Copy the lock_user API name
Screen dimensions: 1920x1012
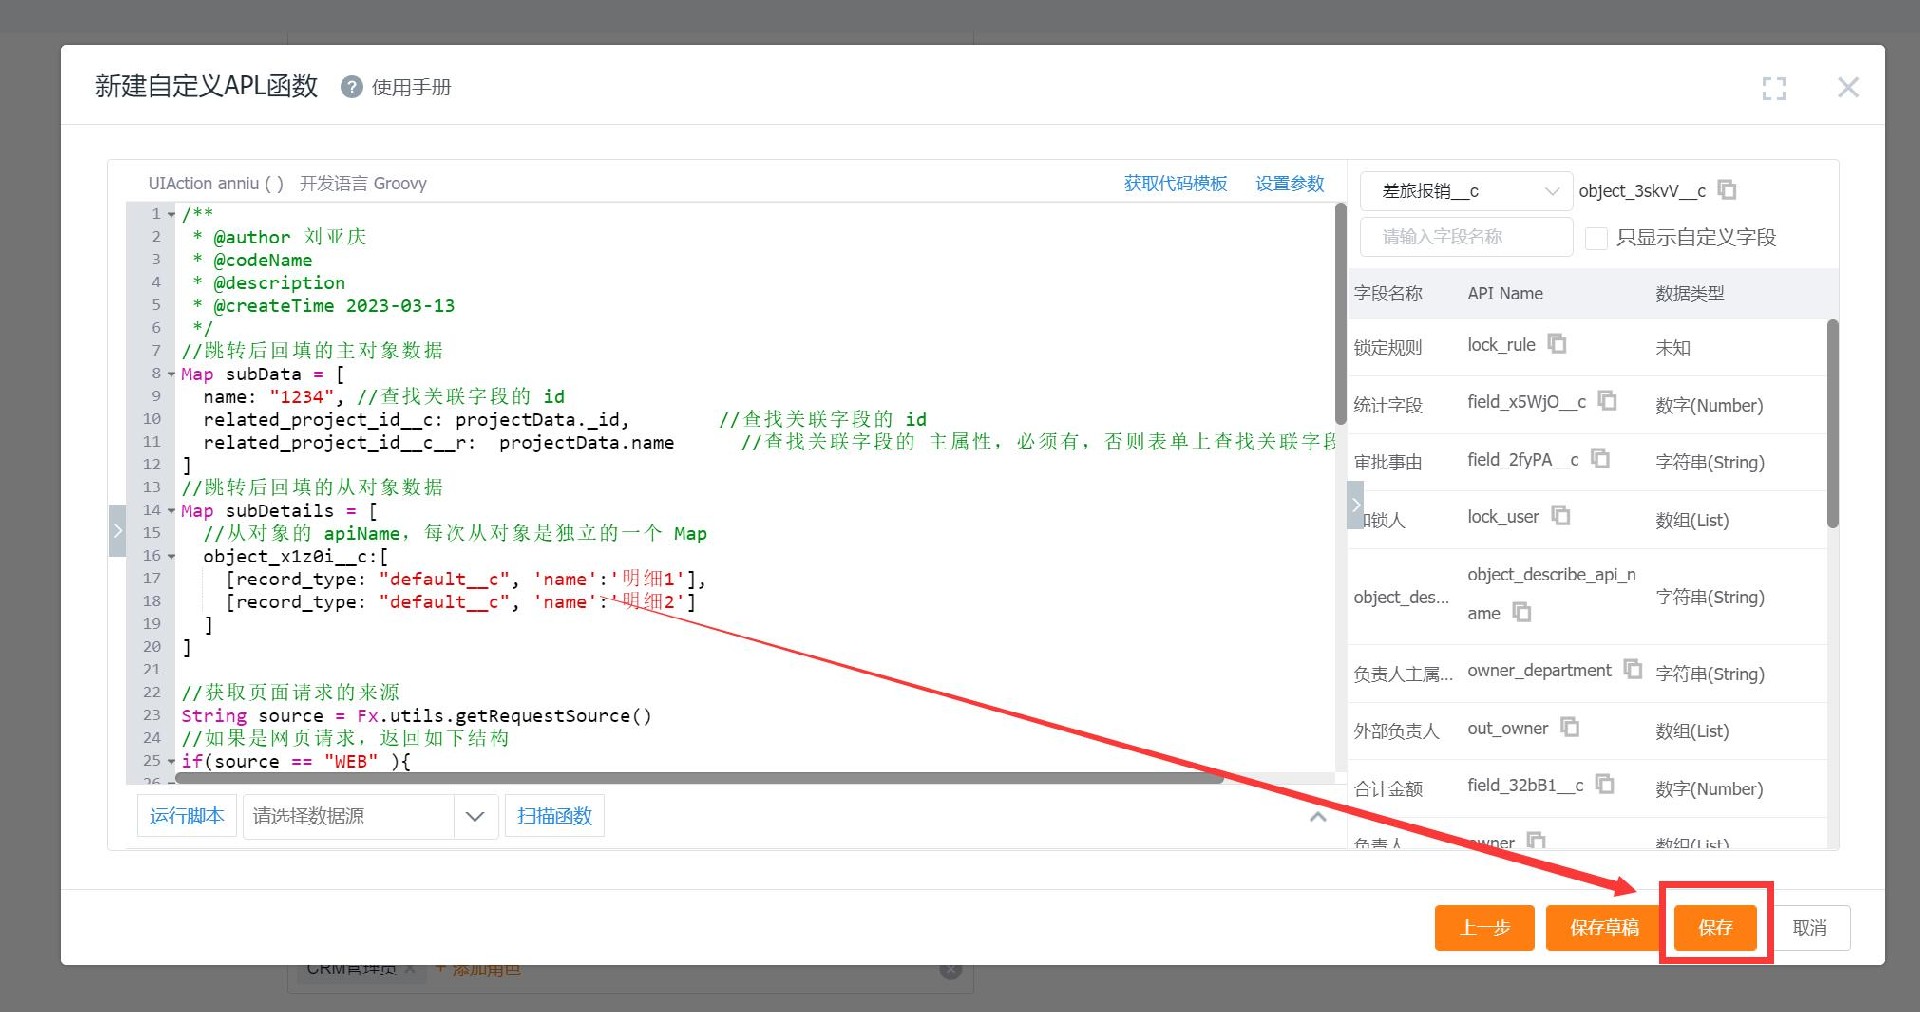point(1561,515)
